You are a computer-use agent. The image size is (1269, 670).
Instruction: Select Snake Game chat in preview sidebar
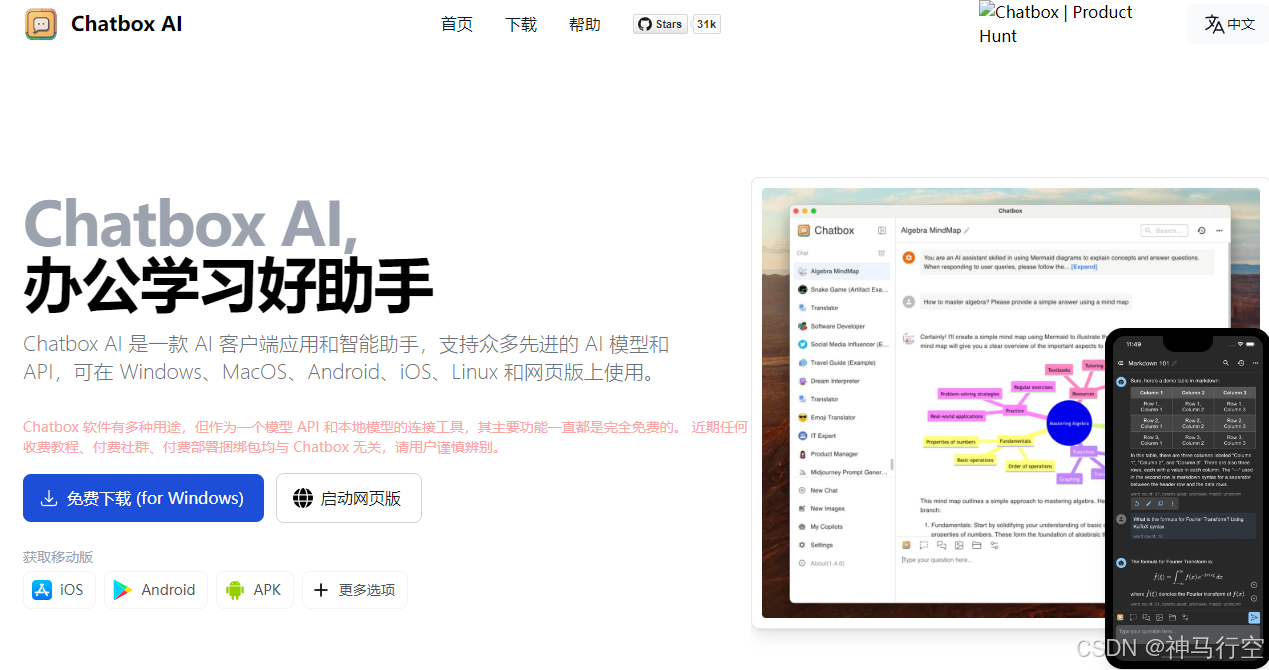(x=842, y=289)
